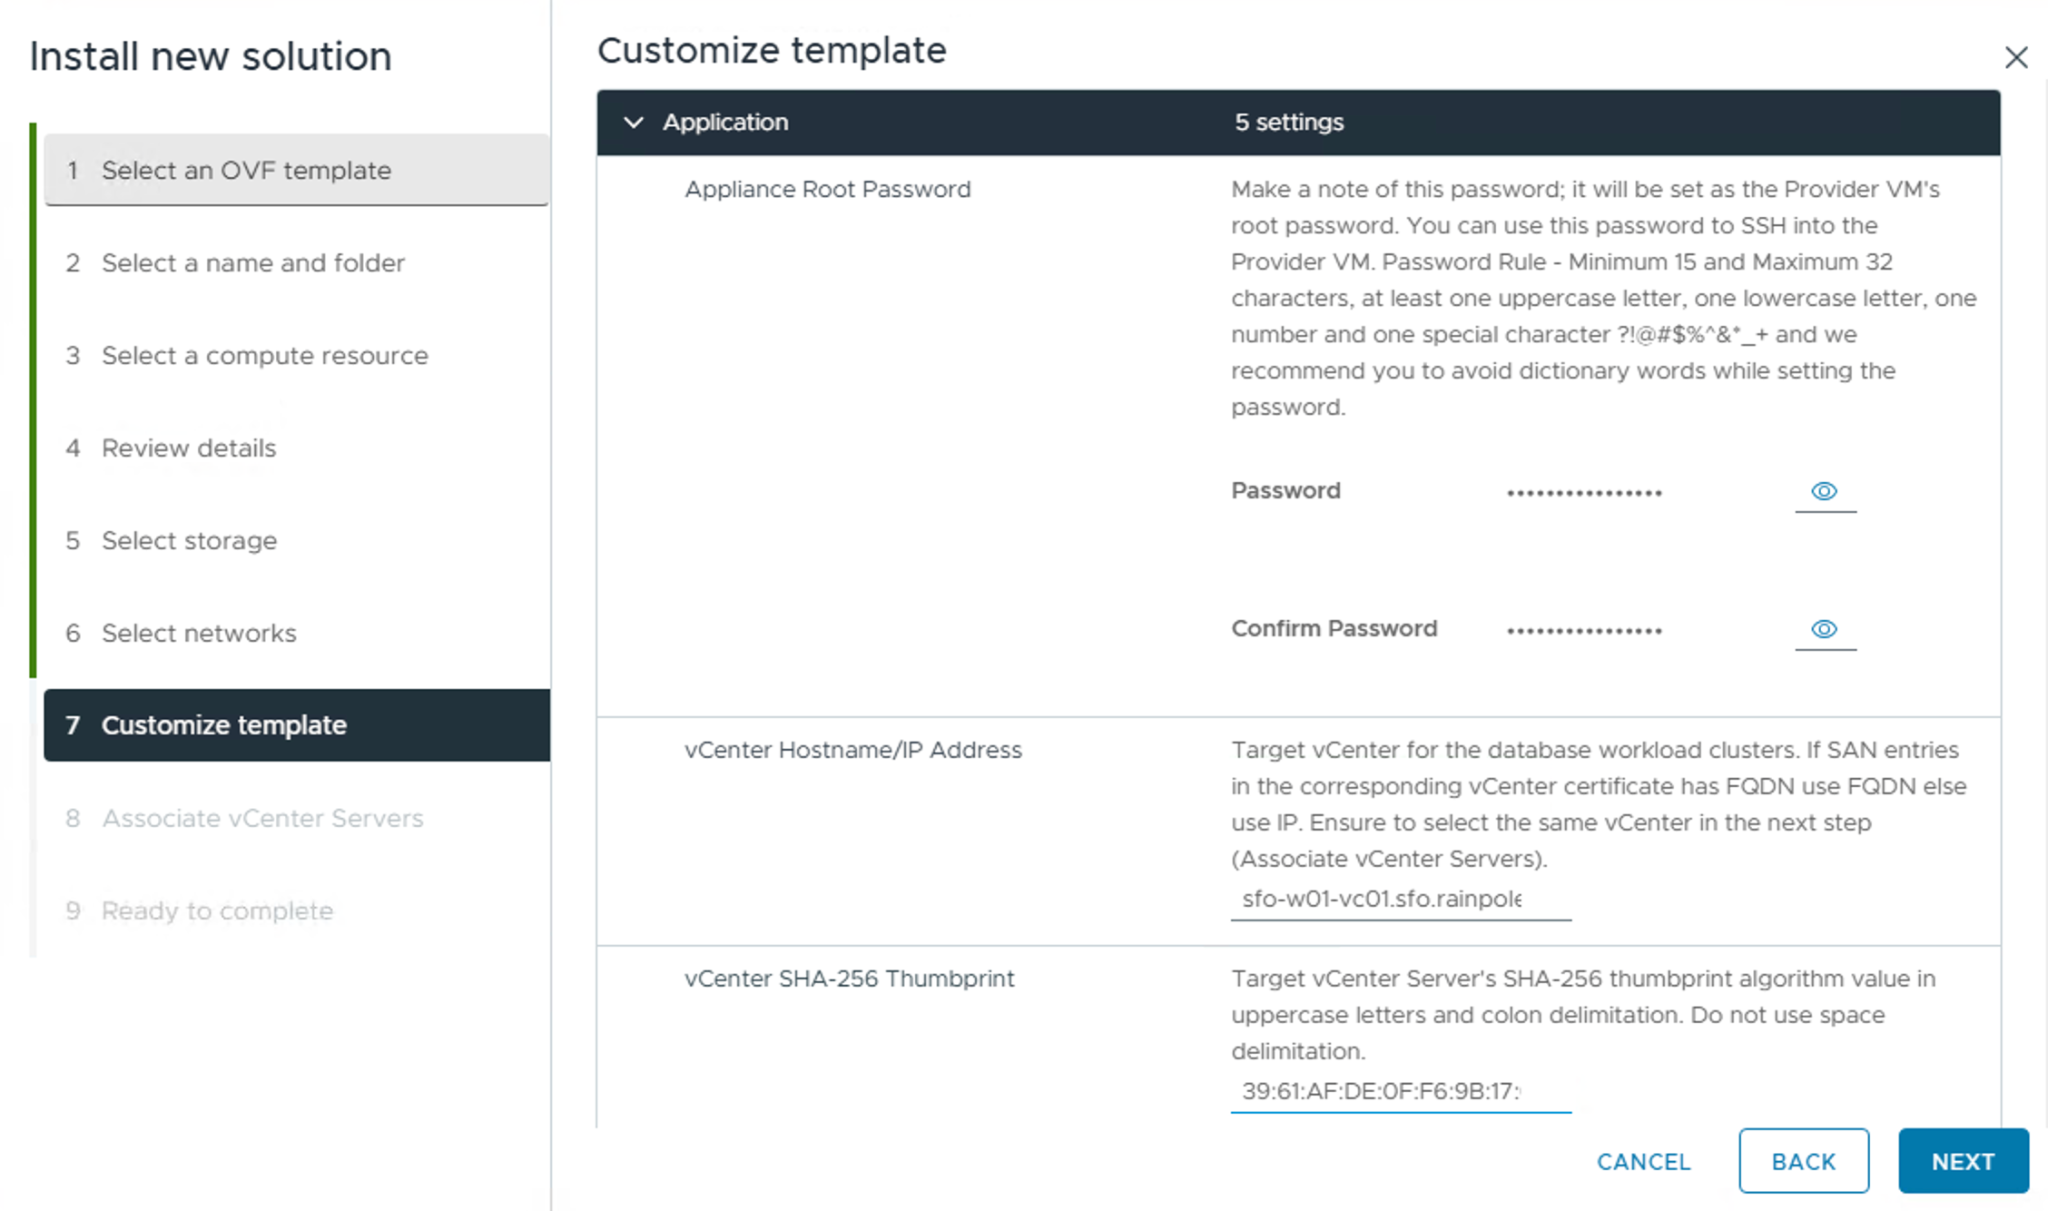The width and height of the screenshot is (2048, 1211).
Task: Click step 8 Associate vCenter Servers
Action: click(262, 818)
